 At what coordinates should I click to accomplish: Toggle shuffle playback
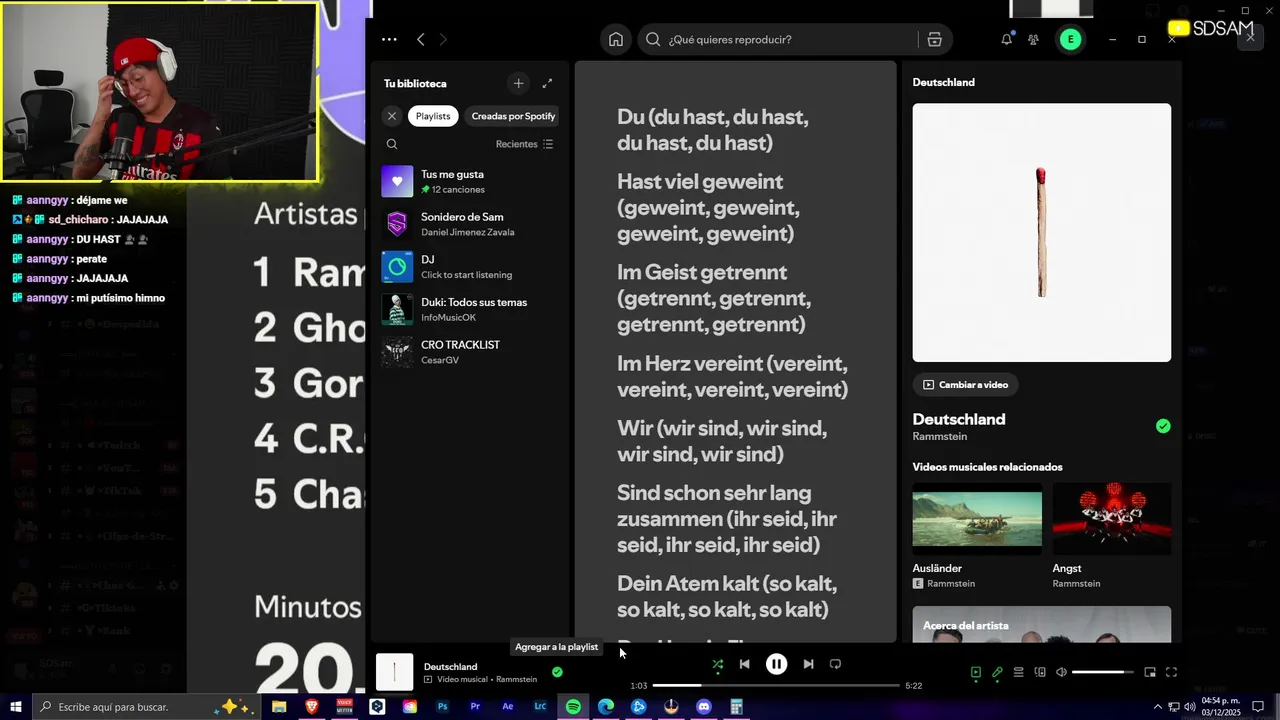pyautogui.click(x=717, y=664)
